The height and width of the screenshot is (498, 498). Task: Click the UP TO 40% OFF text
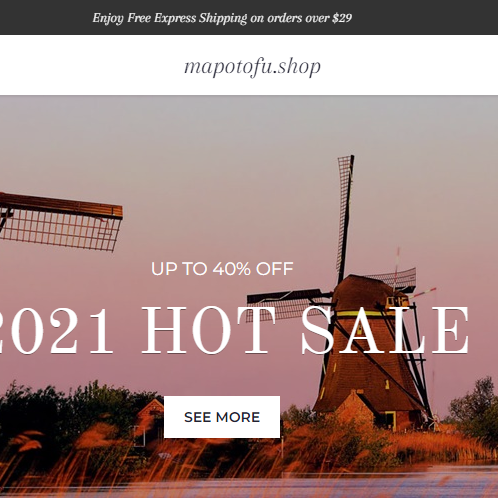click(x=222, y=269)
